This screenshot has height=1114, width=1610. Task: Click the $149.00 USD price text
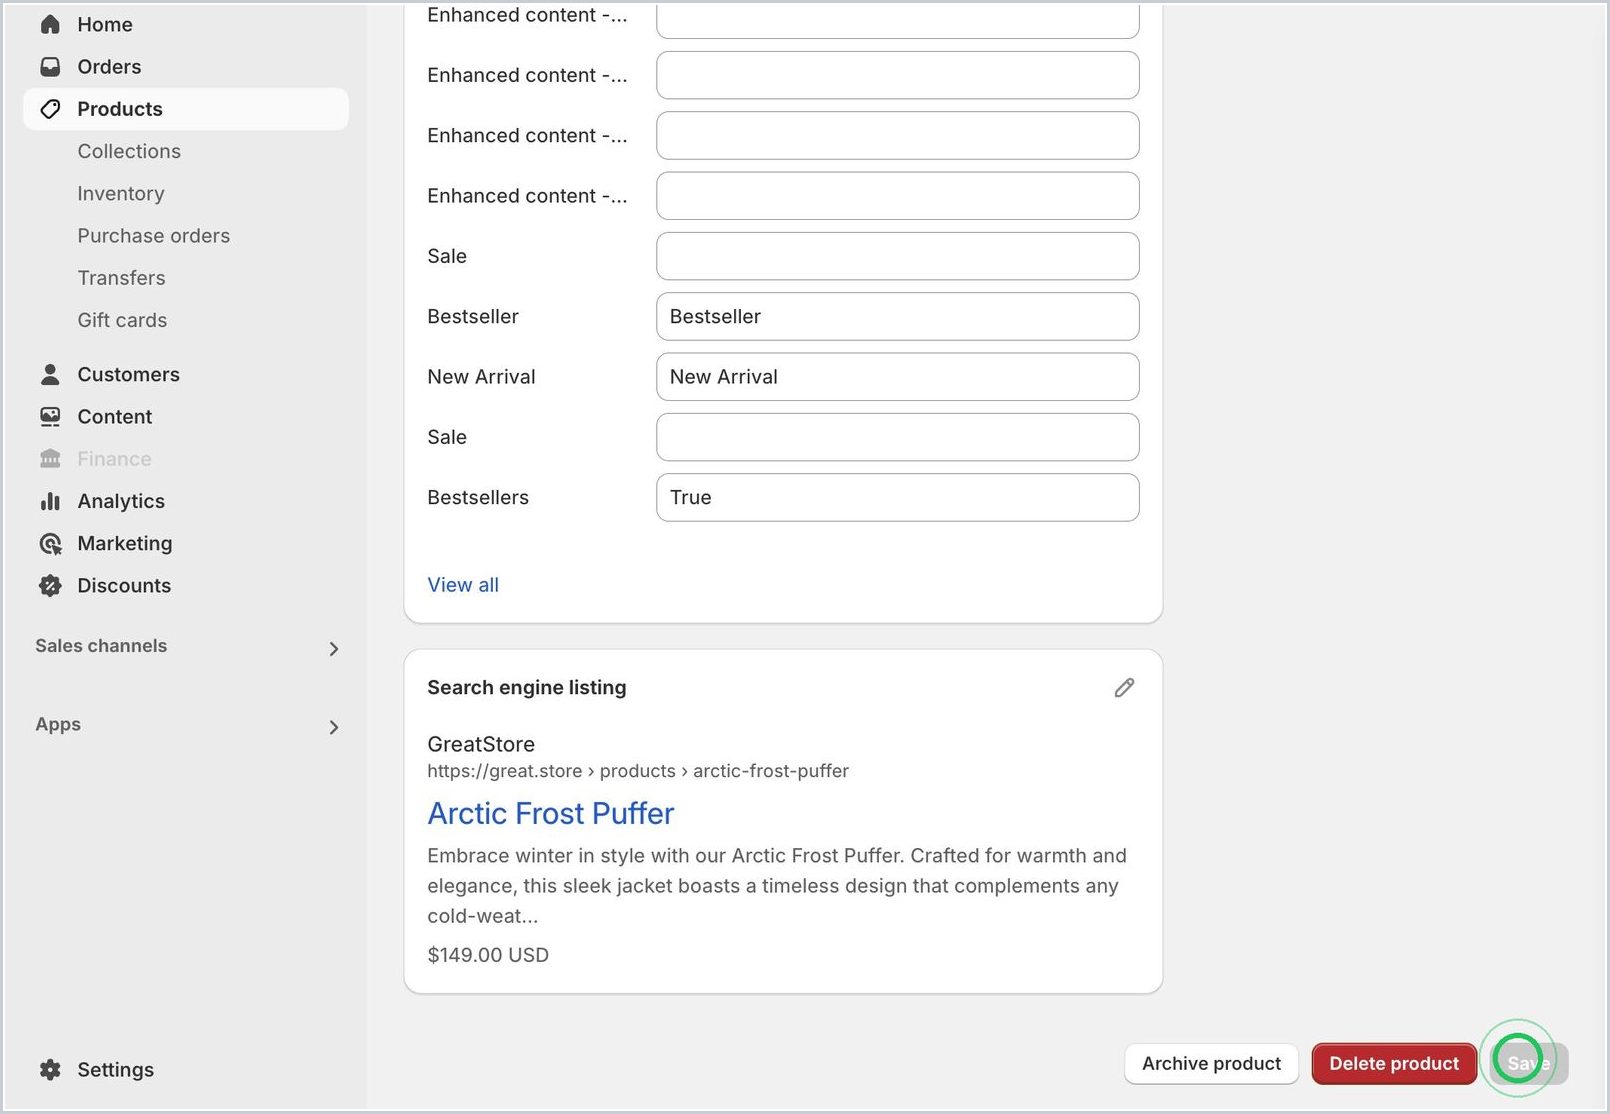tap(488, 955)
